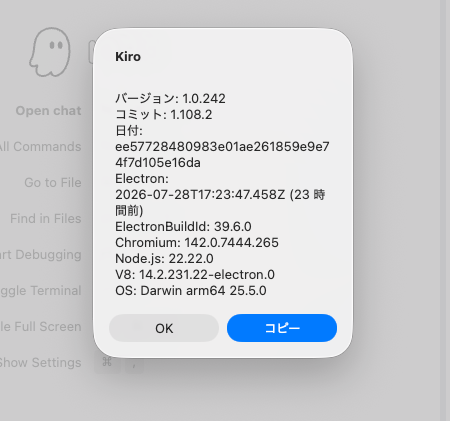Click the コミット: 1.108.2 line
The width and height of the screenshot is (450, 421).
(x=164, y=115)
